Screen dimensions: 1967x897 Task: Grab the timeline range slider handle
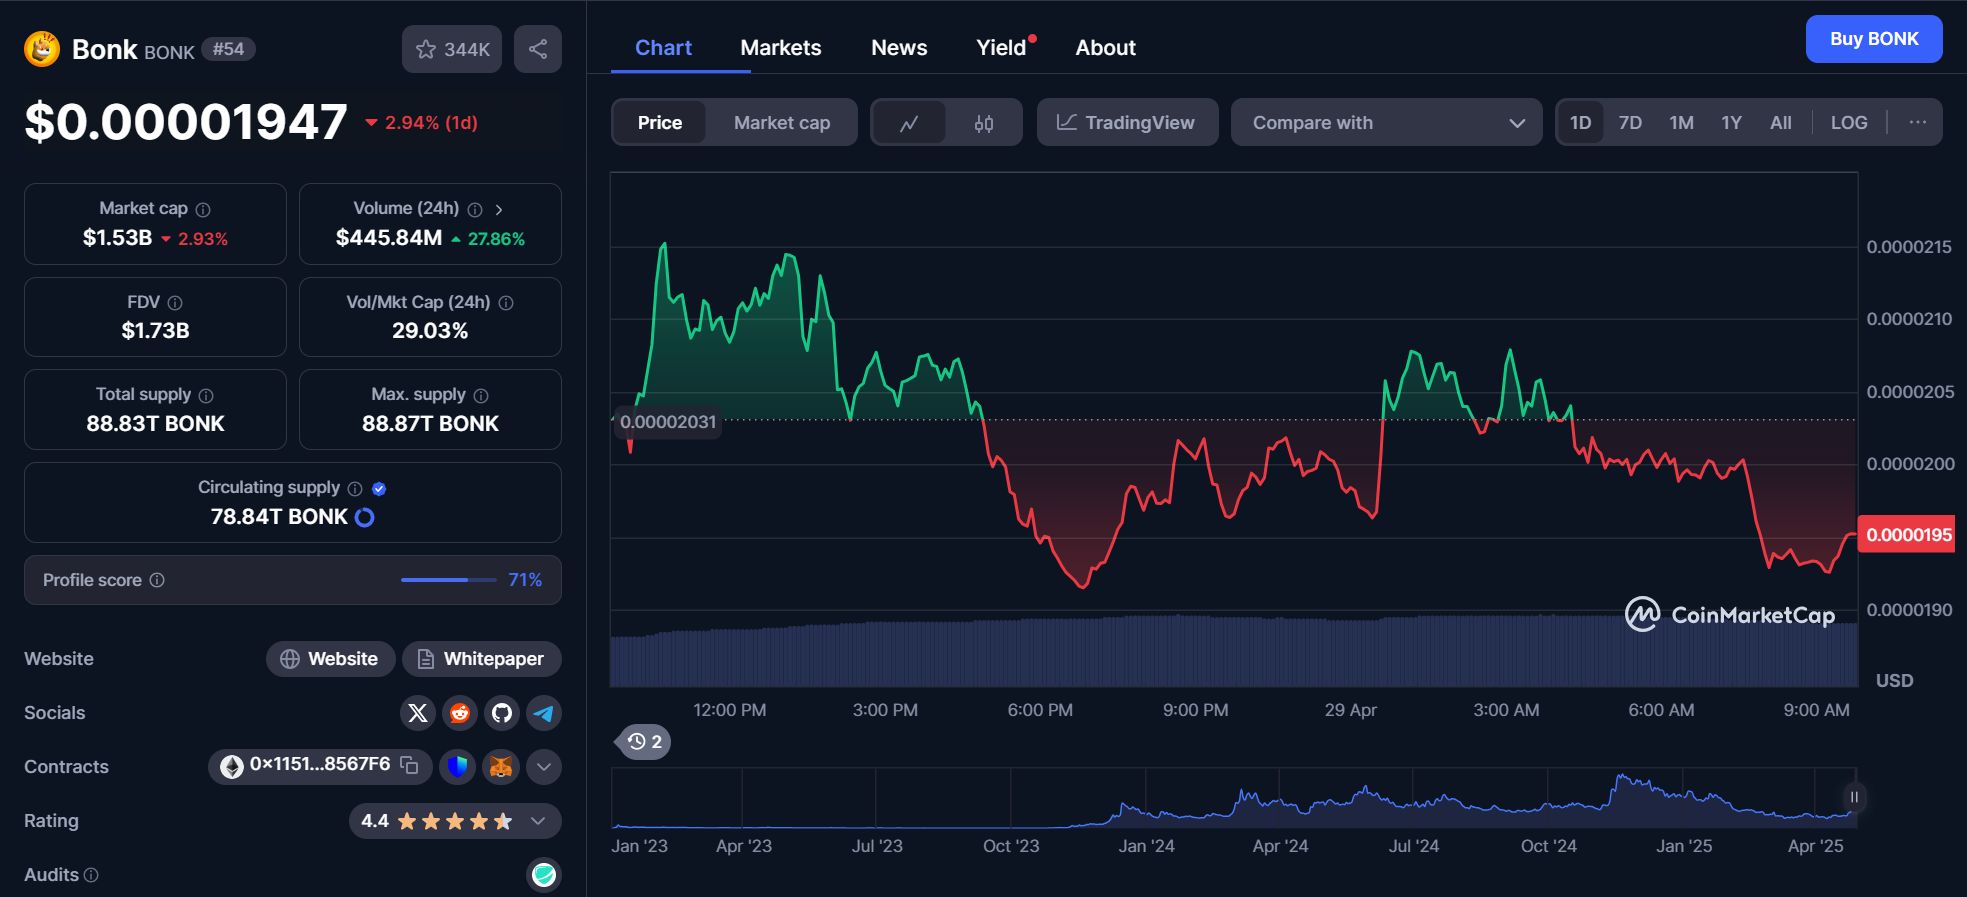point(1853,797)
